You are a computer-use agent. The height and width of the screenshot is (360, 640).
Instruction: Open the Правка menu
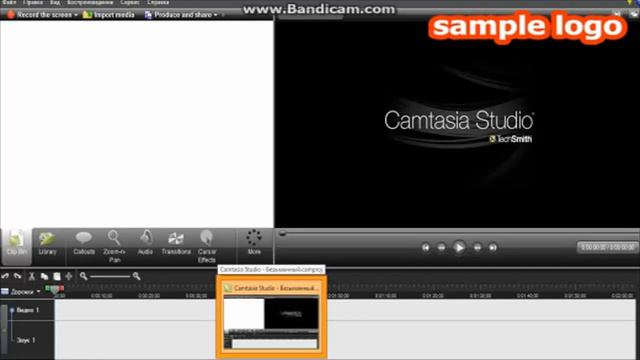pos(33,2)
